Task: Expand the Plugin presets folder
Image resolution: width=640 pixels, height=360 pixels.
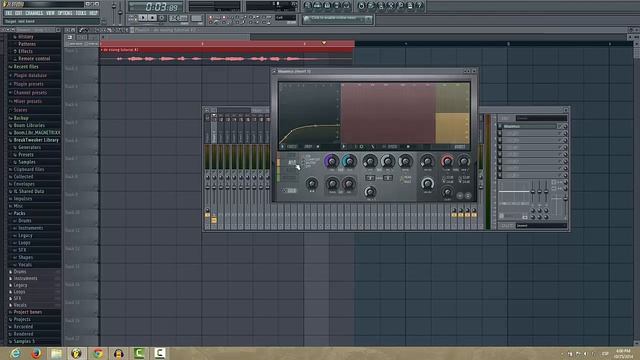Action: [29, 84]
